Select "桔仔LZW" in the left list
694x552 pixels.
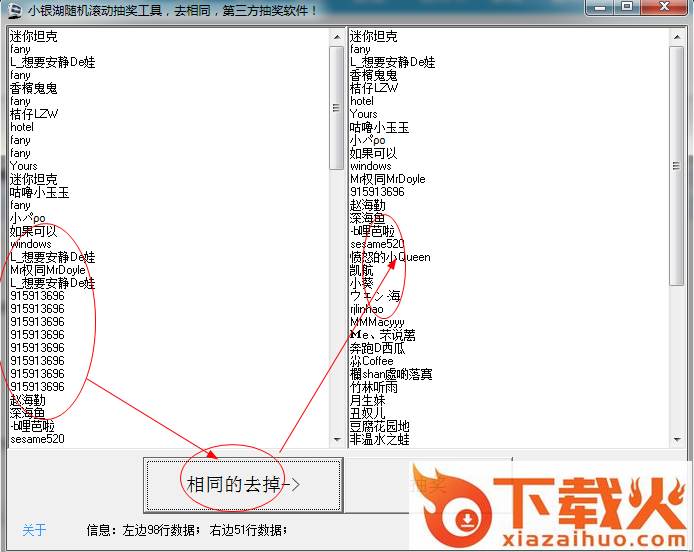pos(34,114)
